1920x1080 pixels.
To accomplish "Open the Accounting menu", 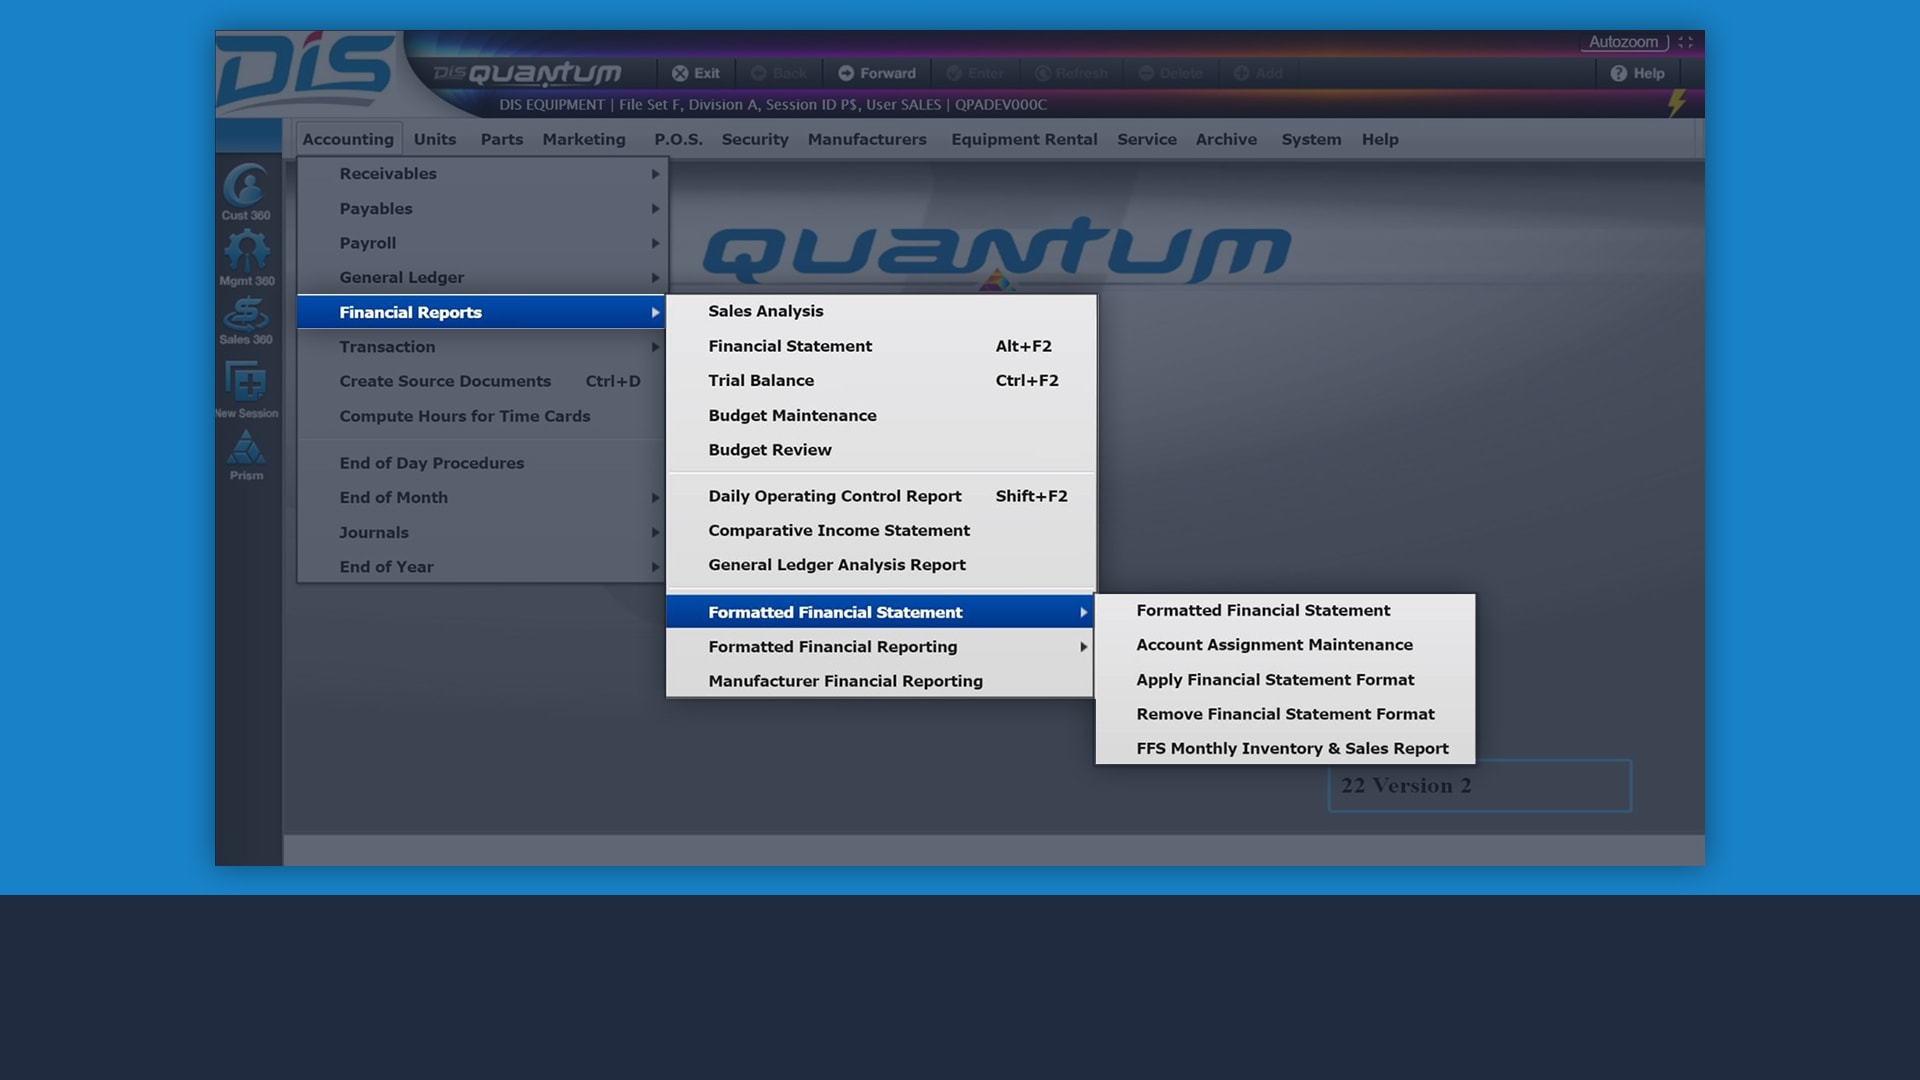I will [x=348, y=139].
